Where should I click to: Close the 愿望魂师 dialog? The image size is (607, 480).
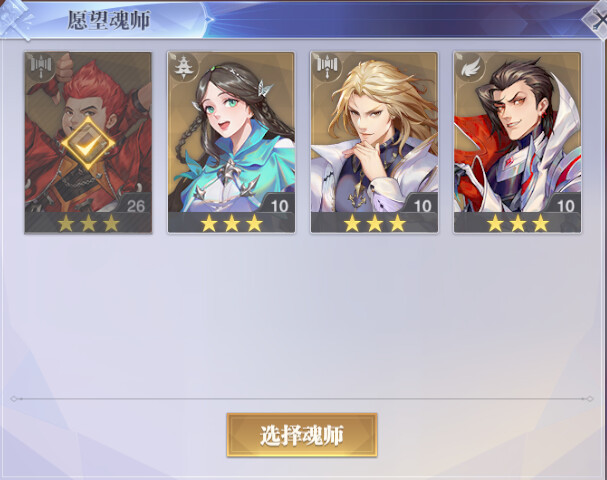point(598,19)
